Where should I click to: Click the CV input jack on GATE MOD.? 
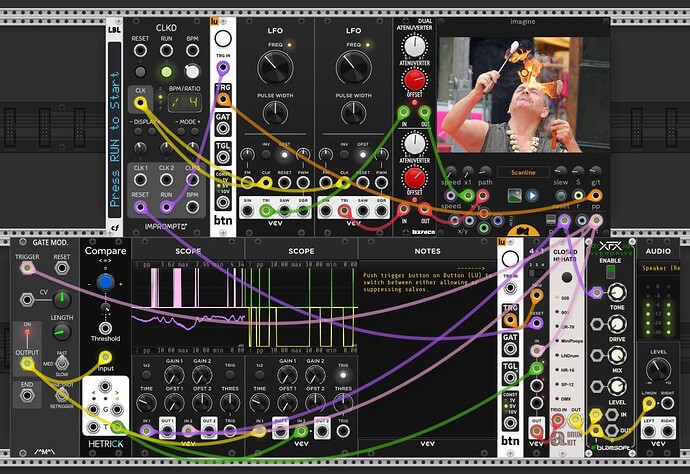coord(27,300)
